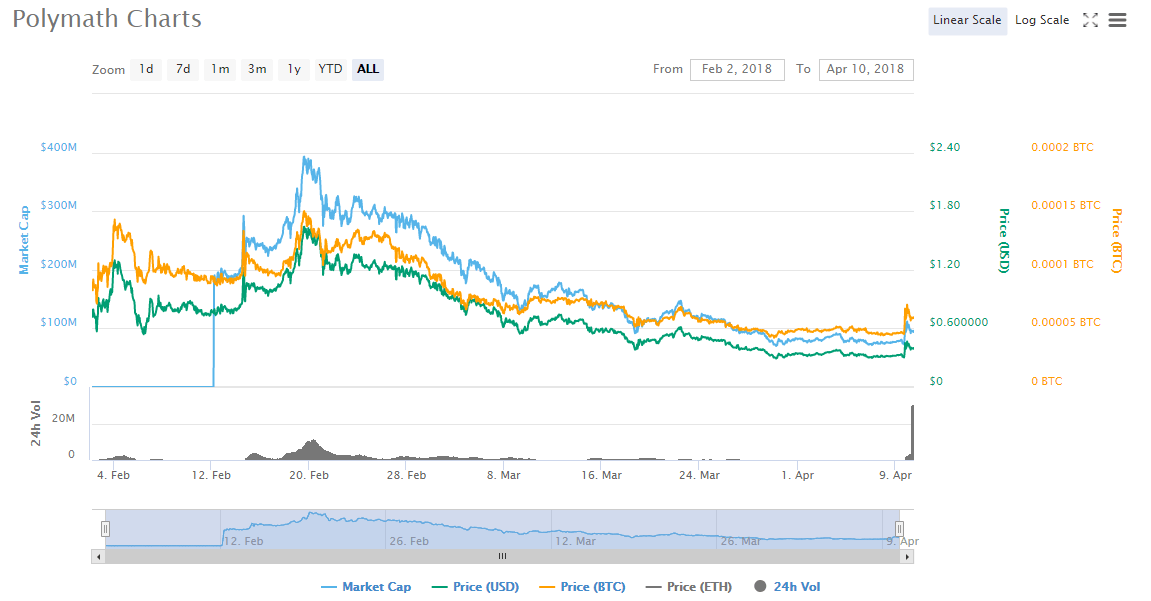Select the 1m zoom range
The width and height of the screenshot is (1151, 601).
220,69
